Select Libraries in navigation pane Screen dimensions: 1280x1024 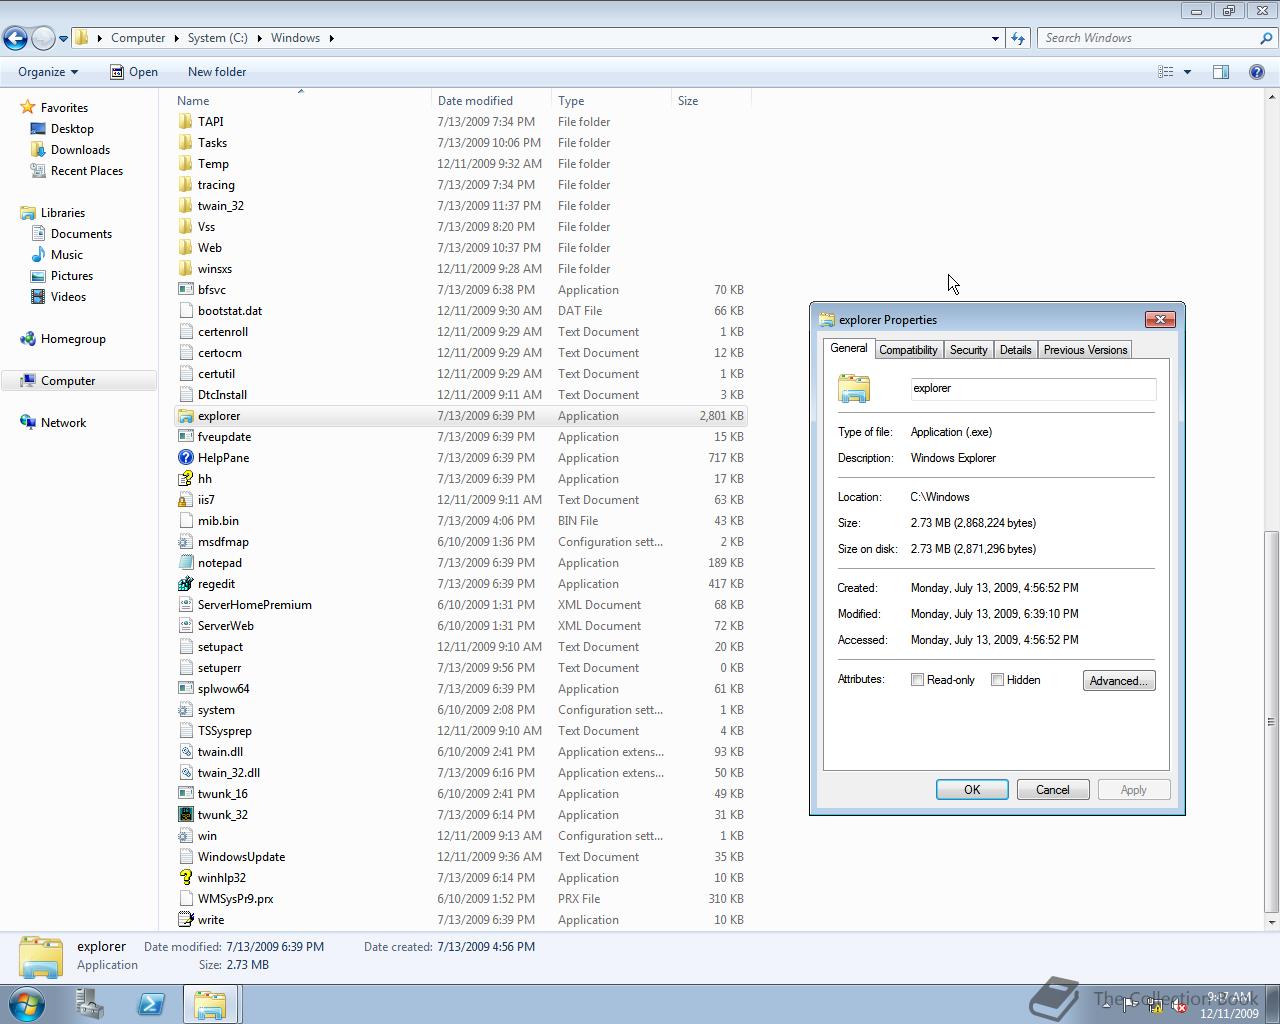tap(62, 213)
